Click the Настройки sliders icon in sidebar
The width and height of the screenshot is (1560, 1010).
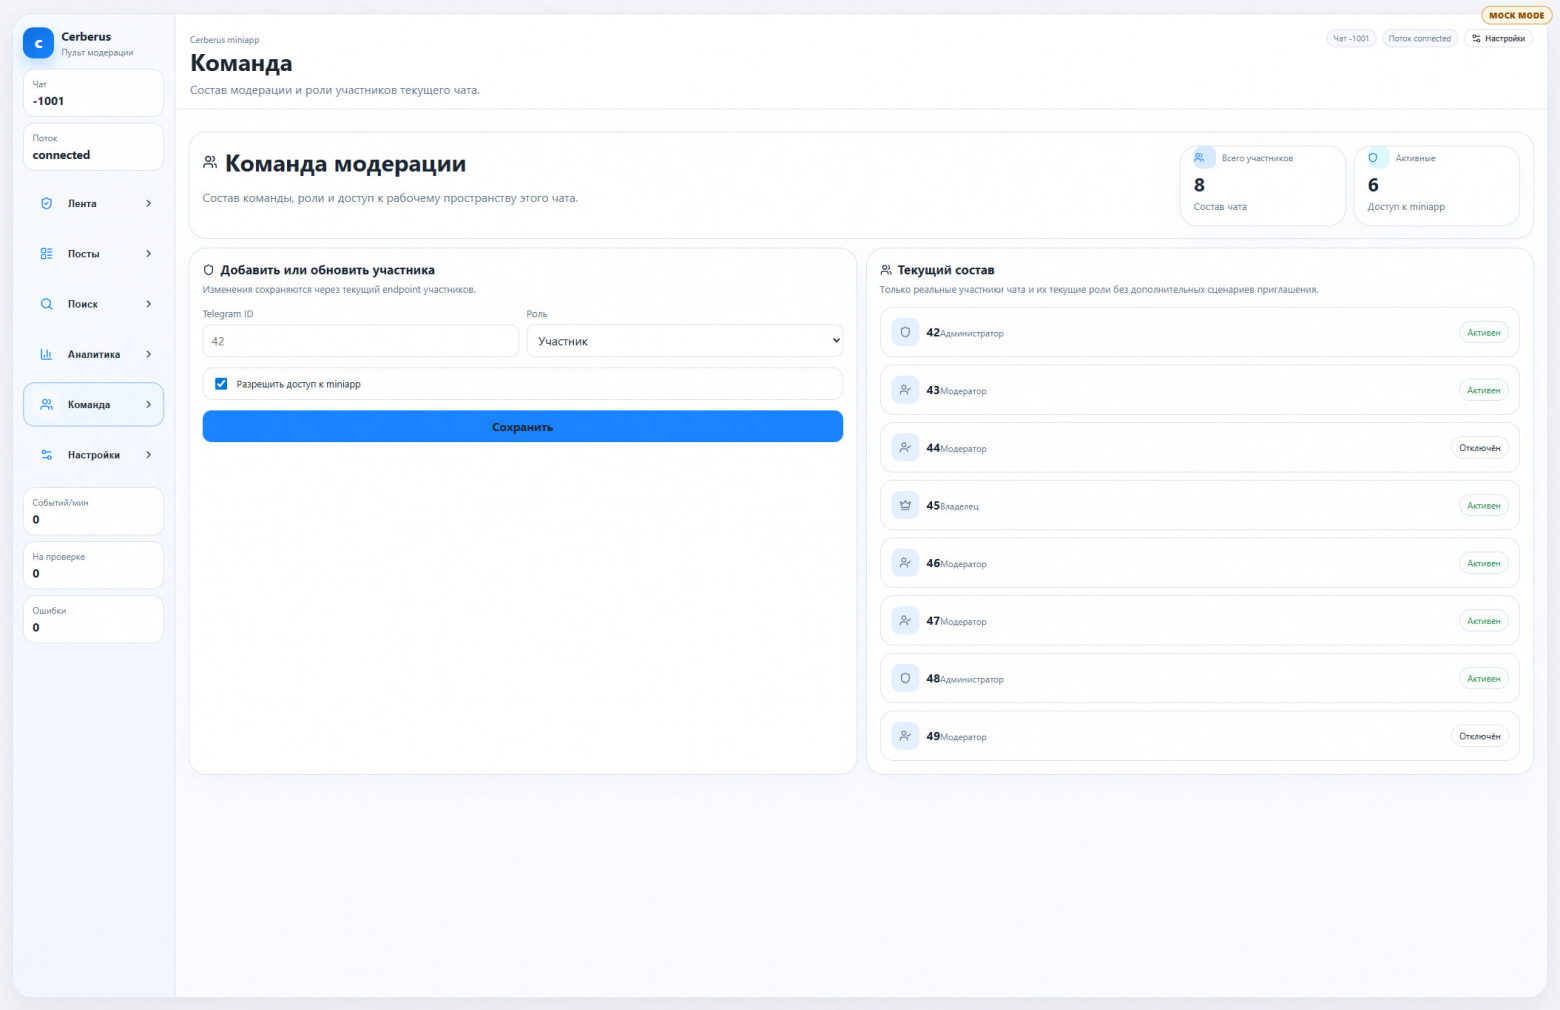pyautogui.click(x=46, y=455)
